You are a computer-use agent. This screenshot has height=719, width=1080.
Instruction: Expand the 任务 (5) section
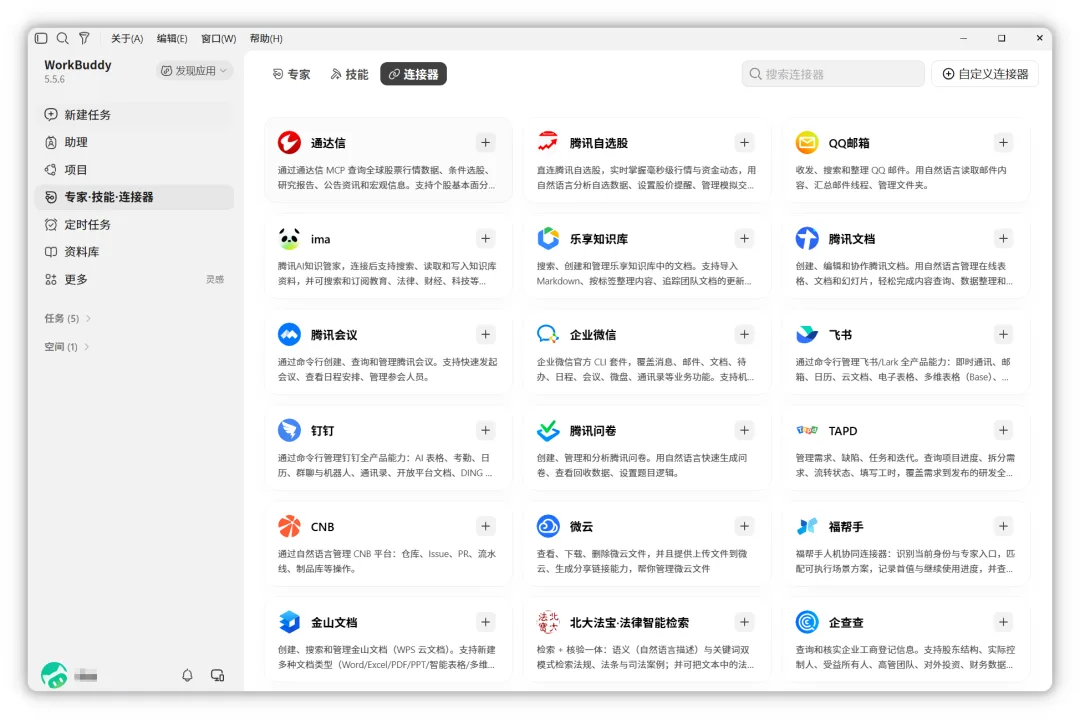click(68, 318)
